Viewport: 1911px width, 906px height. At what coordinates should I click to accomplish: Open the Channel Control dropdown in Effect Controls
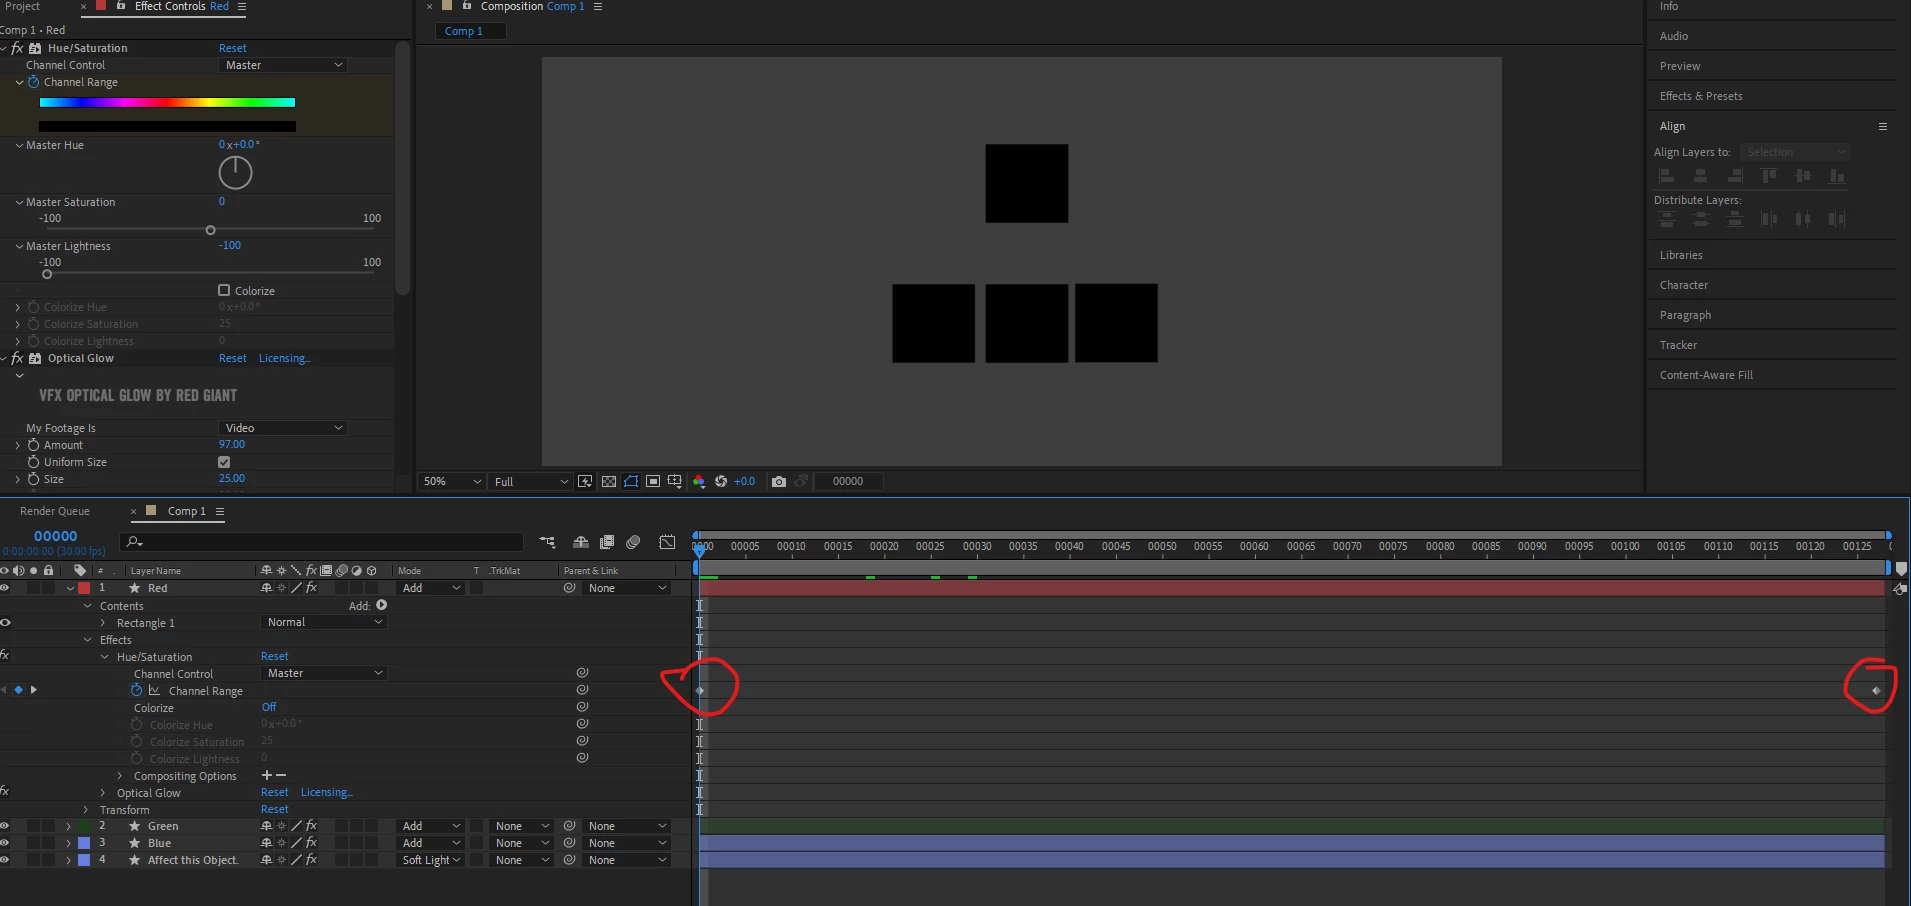coord(282,65)
